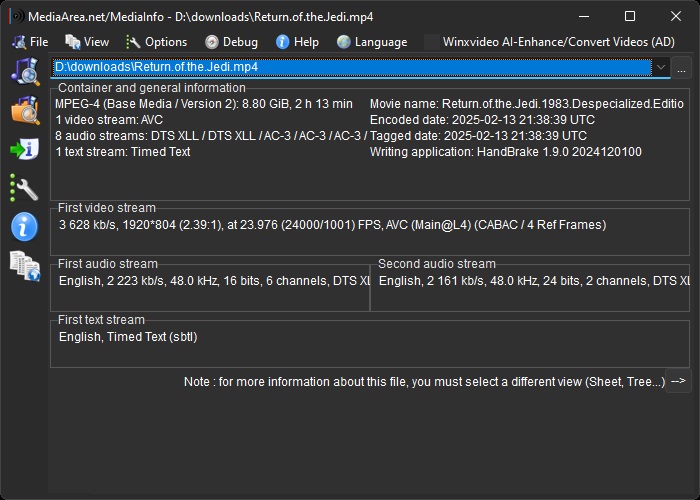This screenshot has width=700, height=500.
Task: Open preferences via the wrench sidebar icon
Action: coord(25,188)
